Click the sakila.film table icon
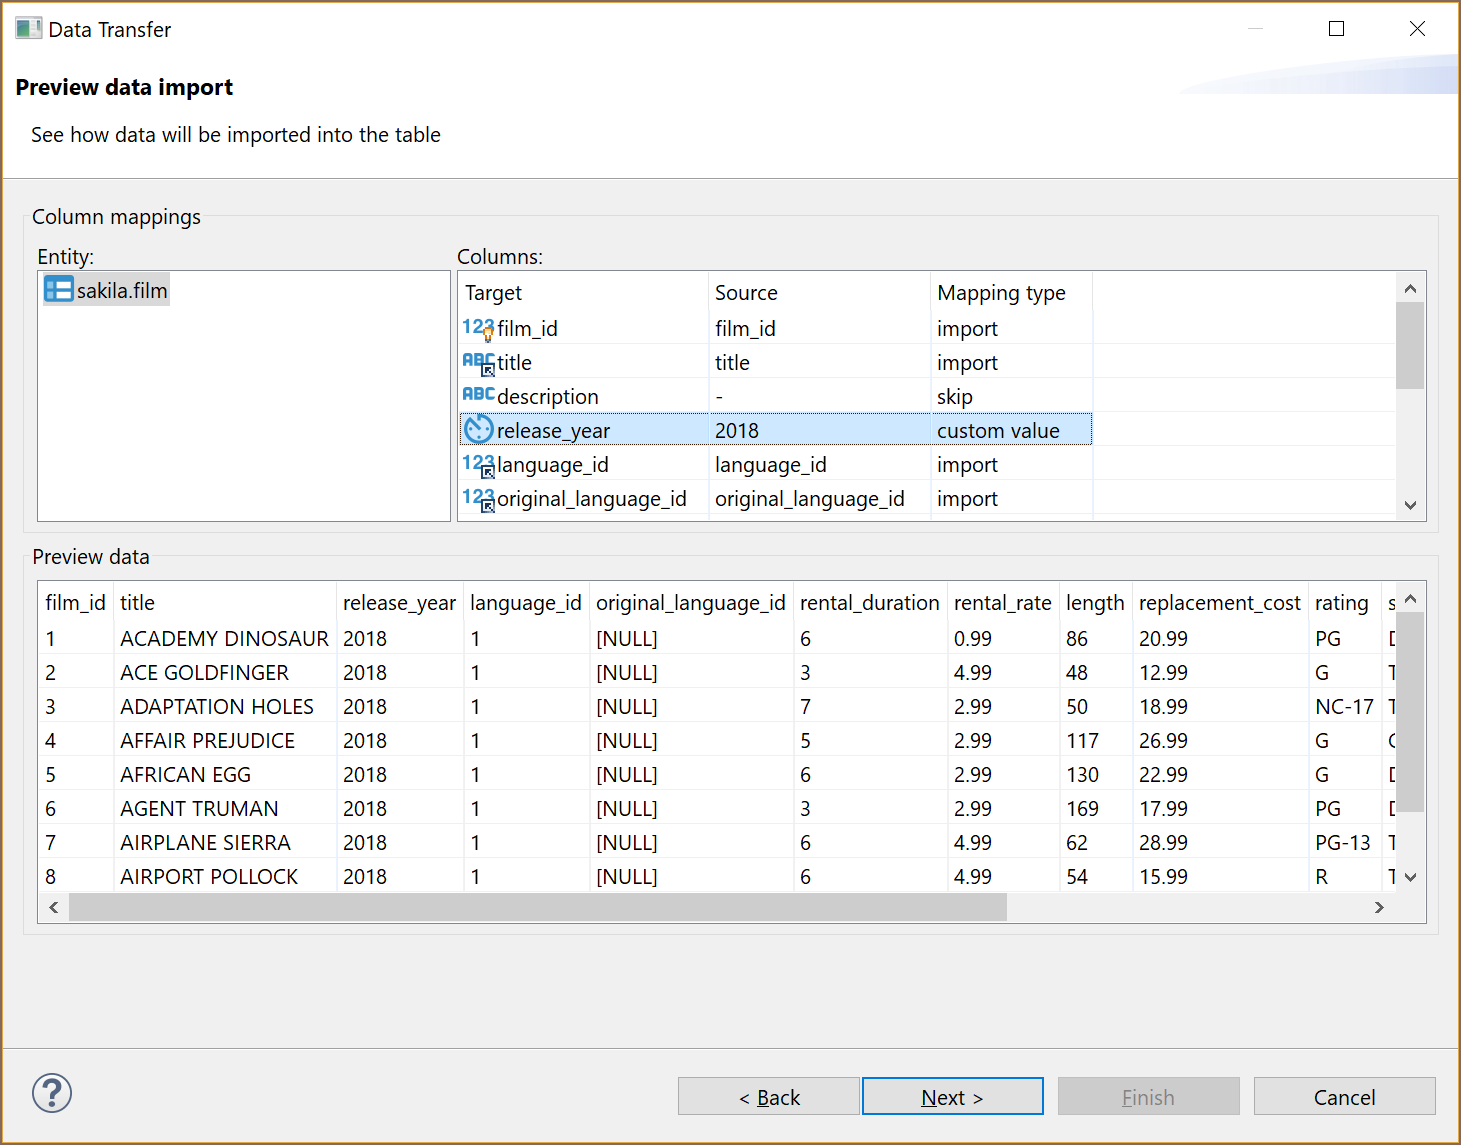 pos(59,290)
